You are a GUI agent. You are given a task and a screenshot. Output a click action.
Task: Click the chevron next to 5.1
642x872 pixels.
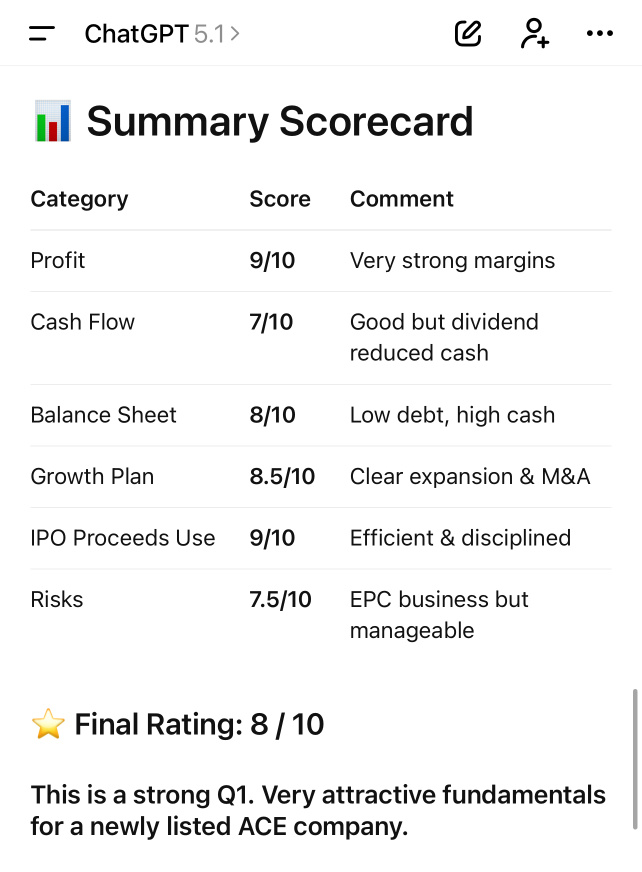[235, 34]
